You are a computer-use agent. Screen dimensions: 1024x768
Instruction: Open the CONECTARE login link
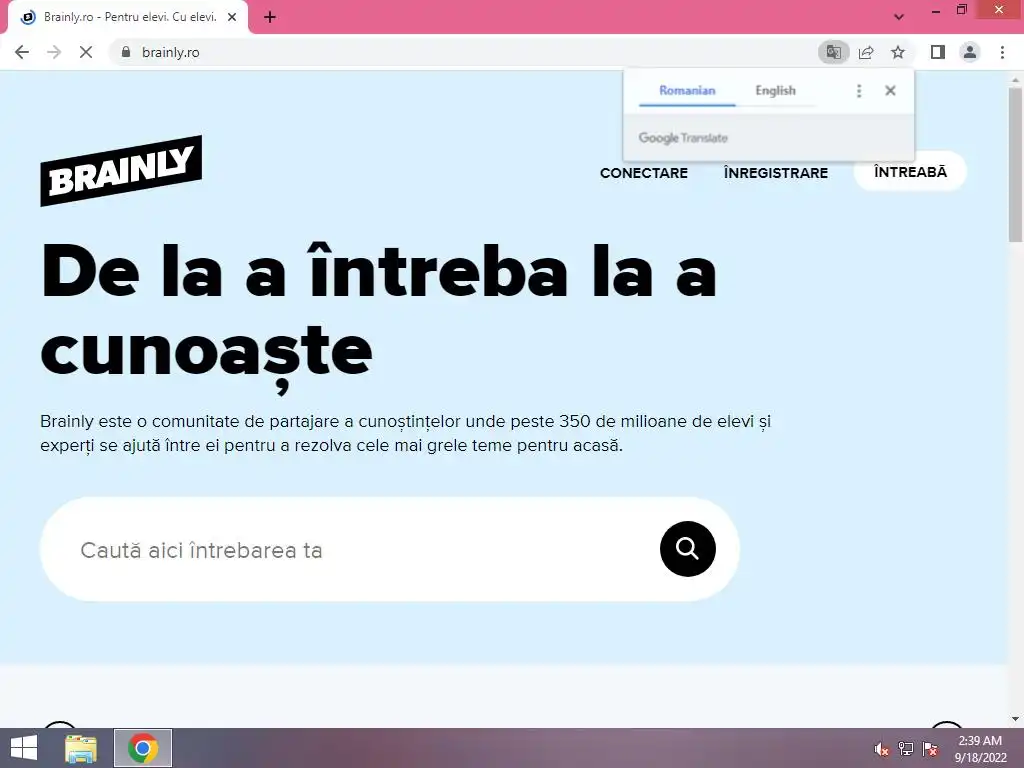[644, 173]
